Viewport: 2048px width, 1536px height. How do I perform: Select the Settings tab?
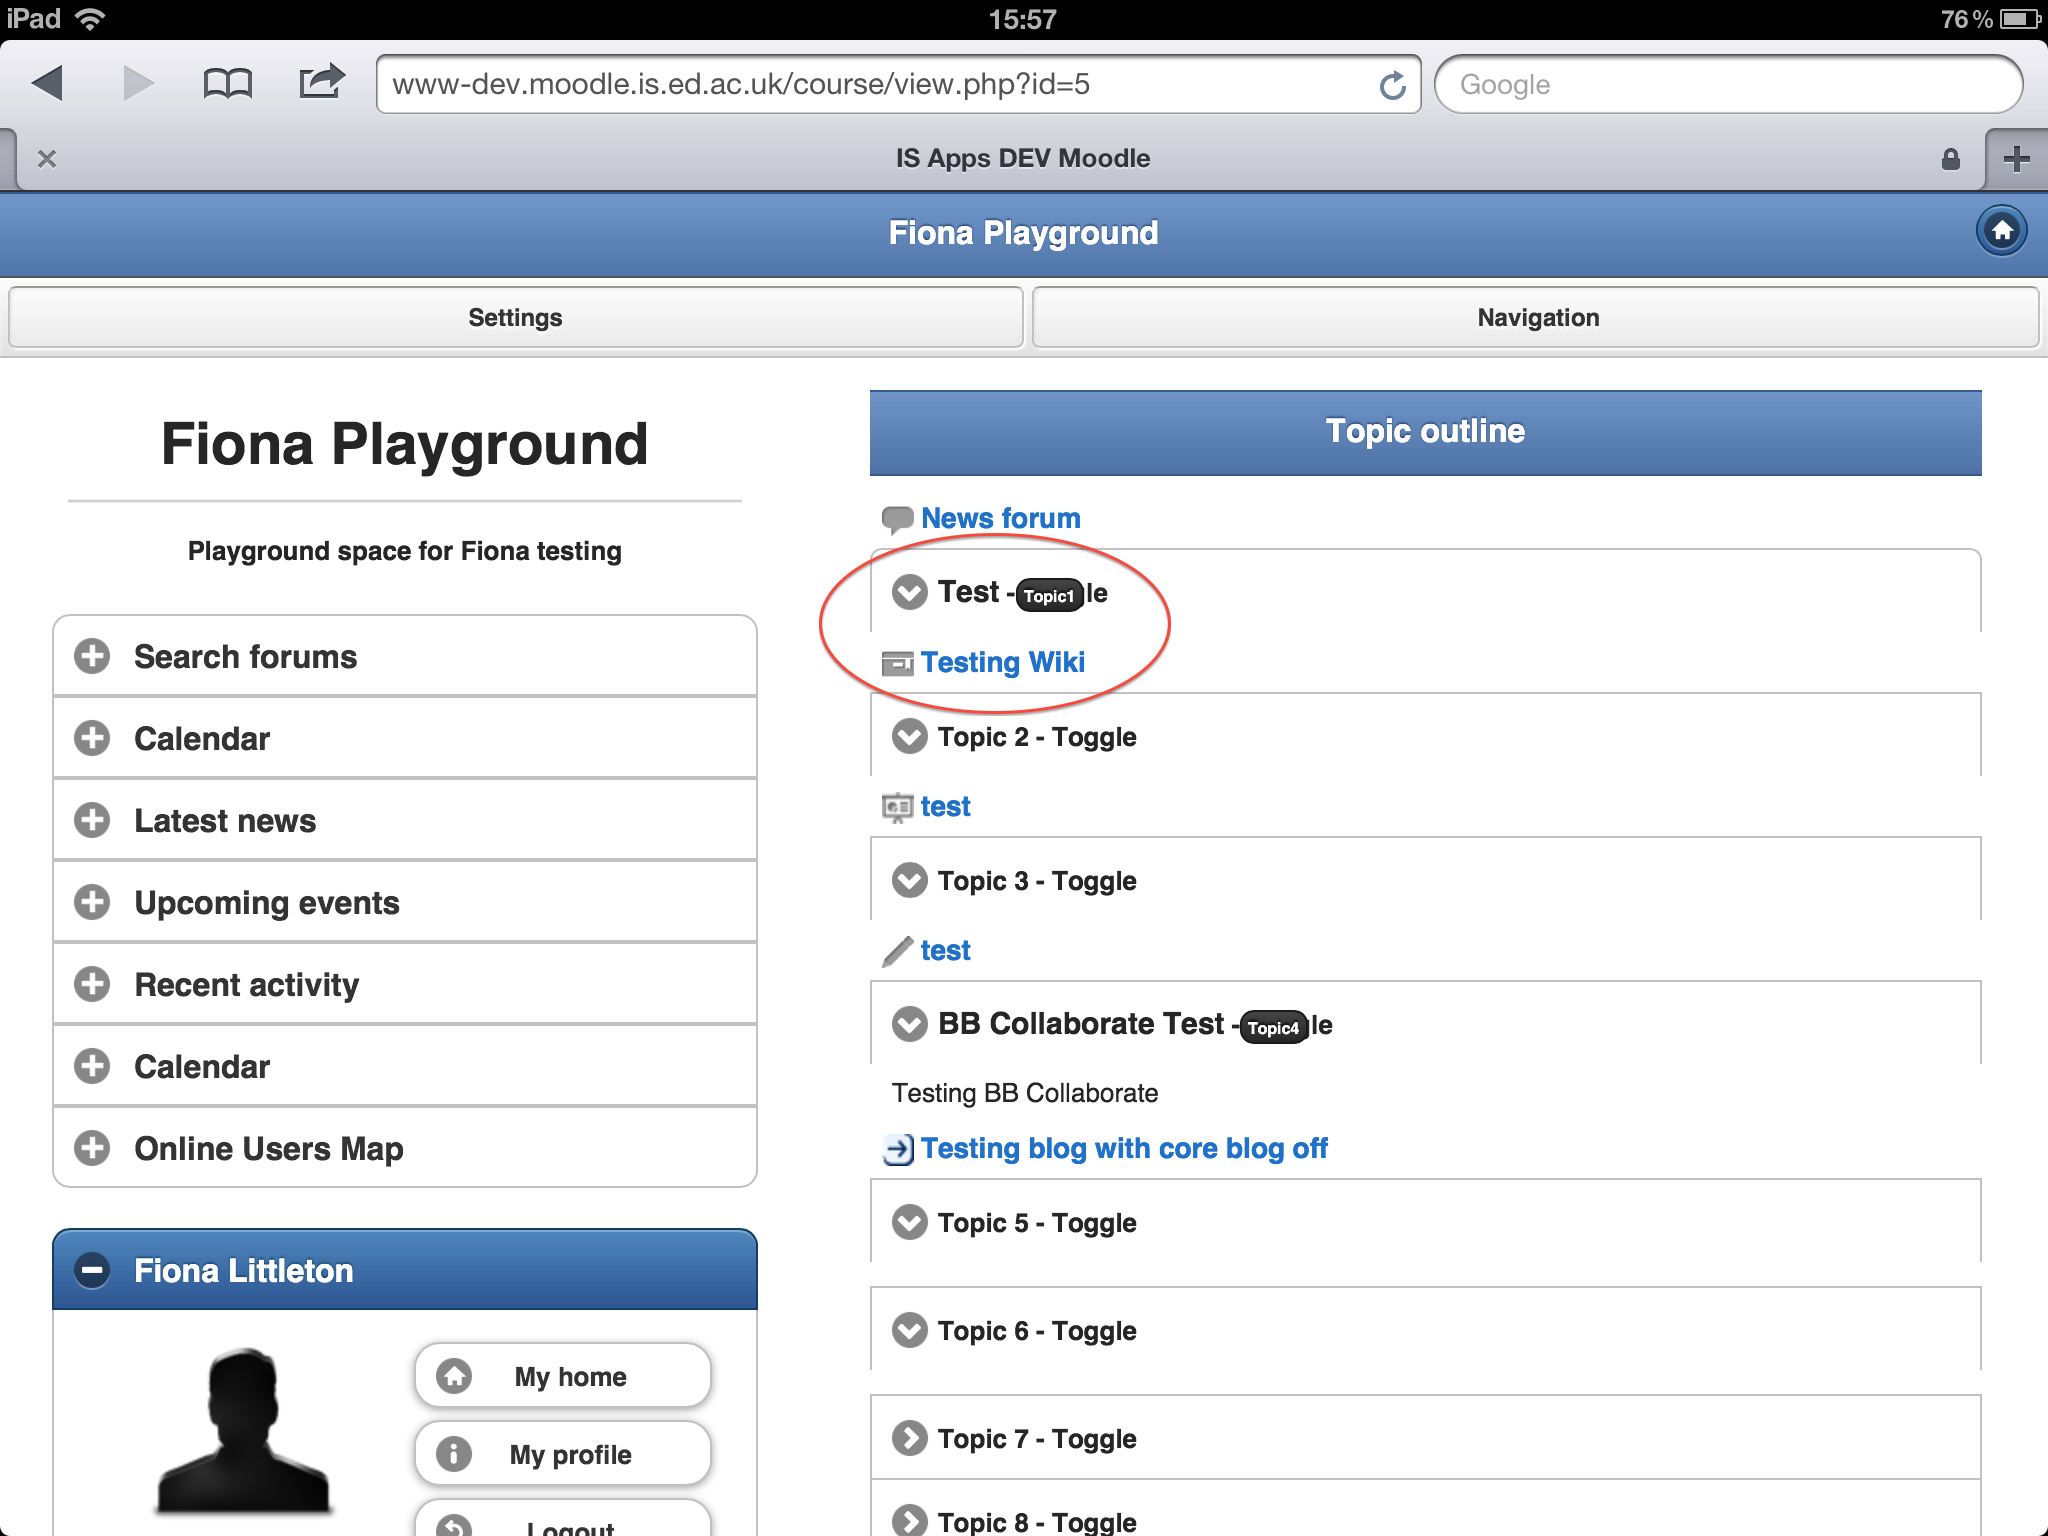(513, 316)
